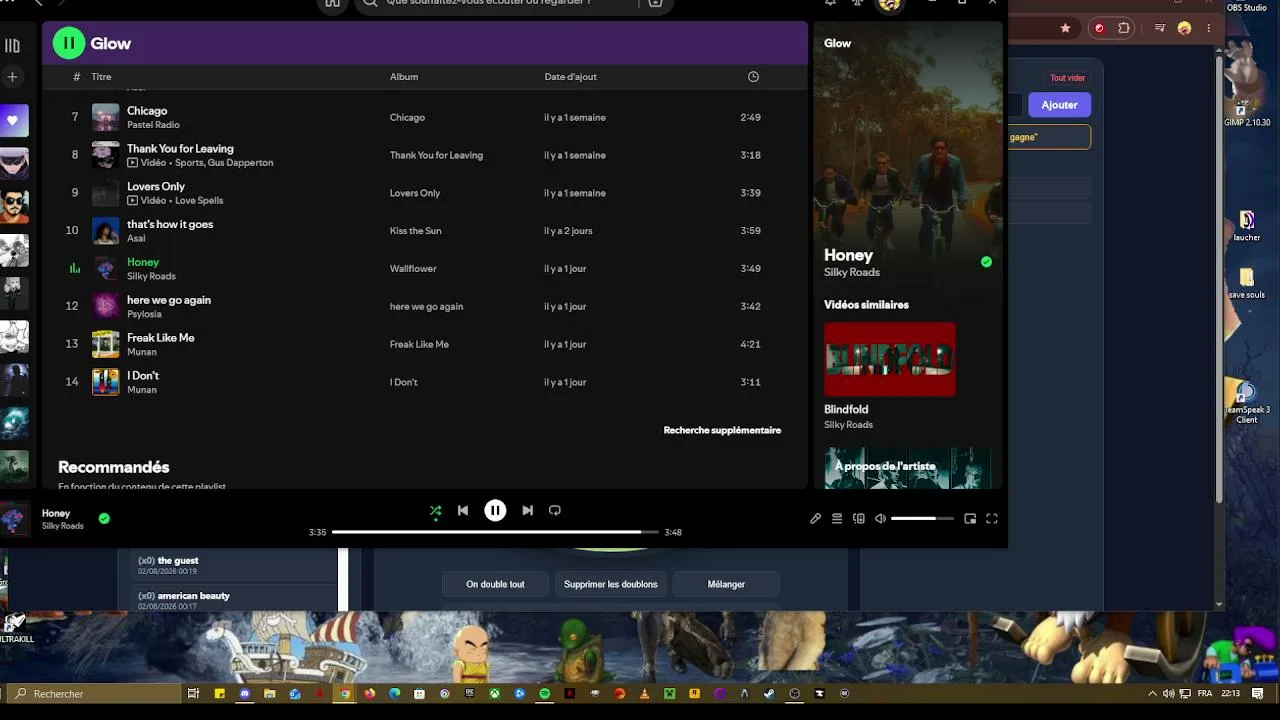This screenshot has width=1280, height=720.
Task: Sort the playlist by Album column
Action: (404, 77)
